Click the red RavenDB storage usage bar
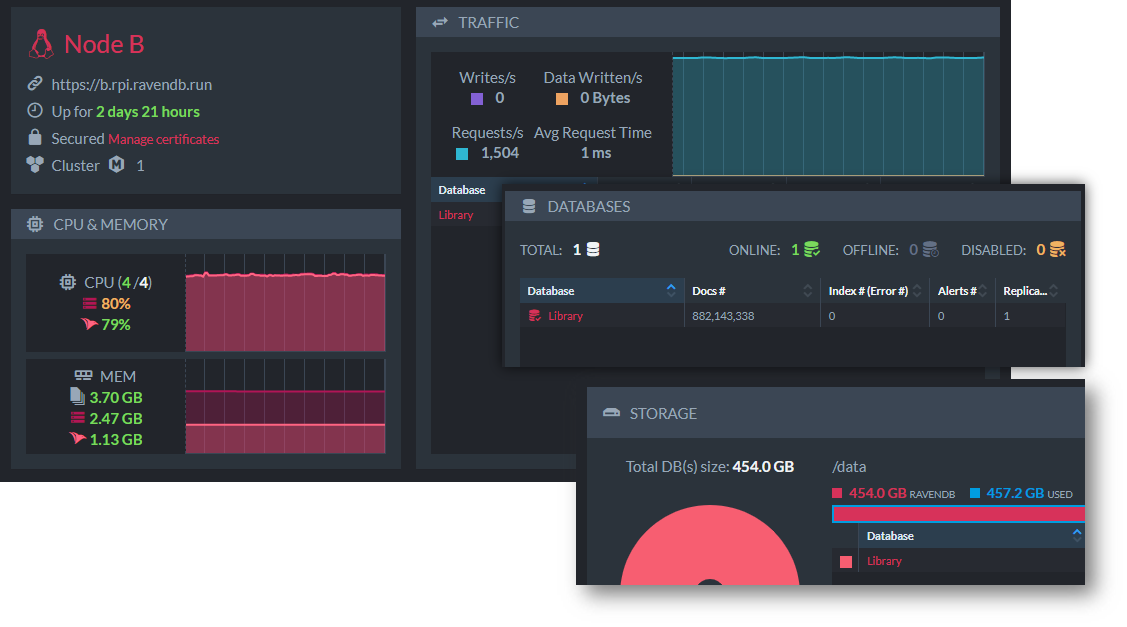Viewport: 1127px width, 627px height. tap(958, 513)
